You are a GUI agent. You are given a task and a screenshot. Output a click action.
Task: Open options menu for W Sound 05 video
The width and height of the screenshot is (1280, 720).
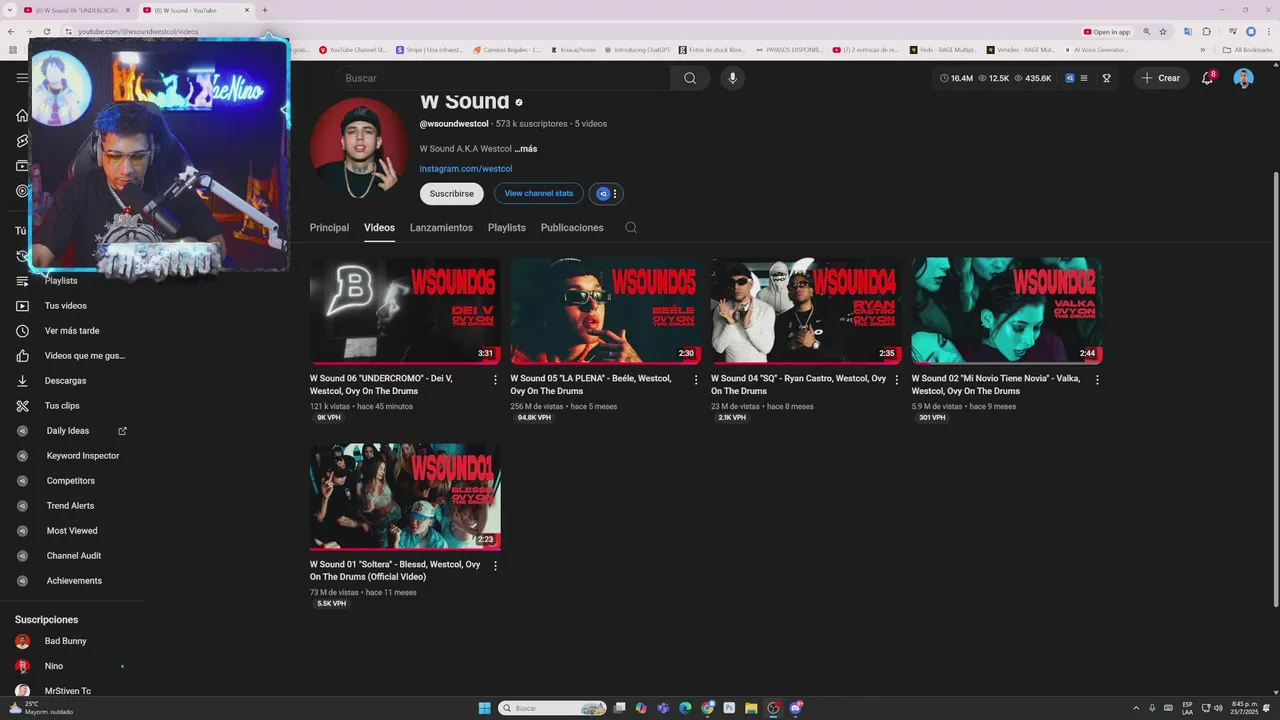coord(696,380)
